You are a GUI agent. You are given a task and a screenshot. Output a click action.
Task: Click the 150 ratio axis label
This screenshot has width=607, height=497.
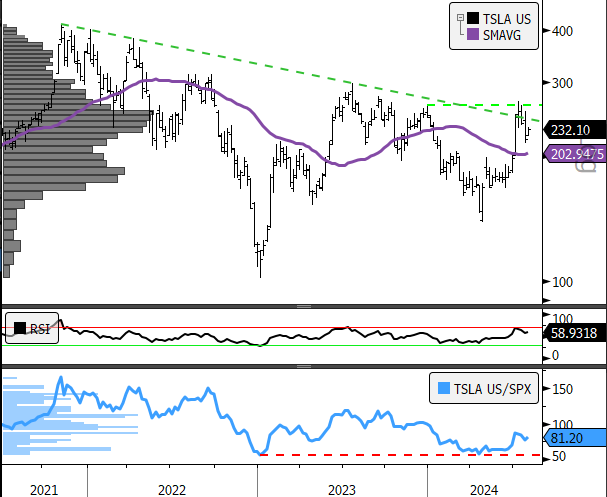click(x=562, y=389)
